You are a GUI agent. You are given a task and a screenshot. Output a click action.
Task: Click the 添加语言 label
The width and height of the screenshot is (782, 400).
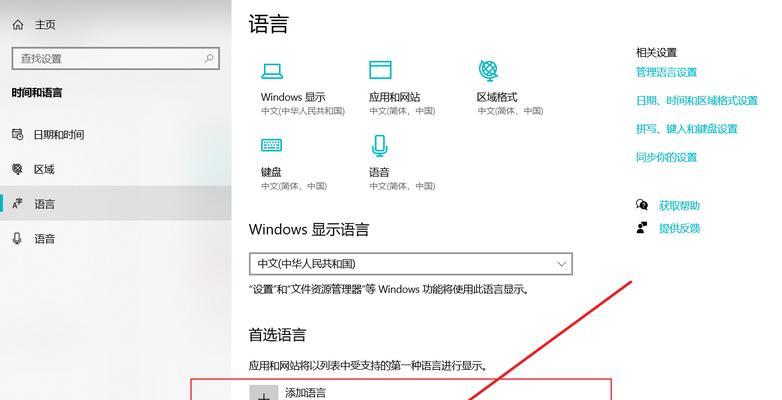tap(305, 393)
